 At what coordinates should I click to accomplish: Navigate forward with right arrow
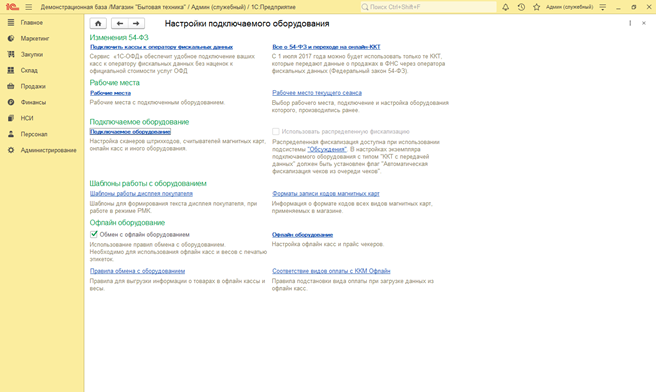pos(136,23)
